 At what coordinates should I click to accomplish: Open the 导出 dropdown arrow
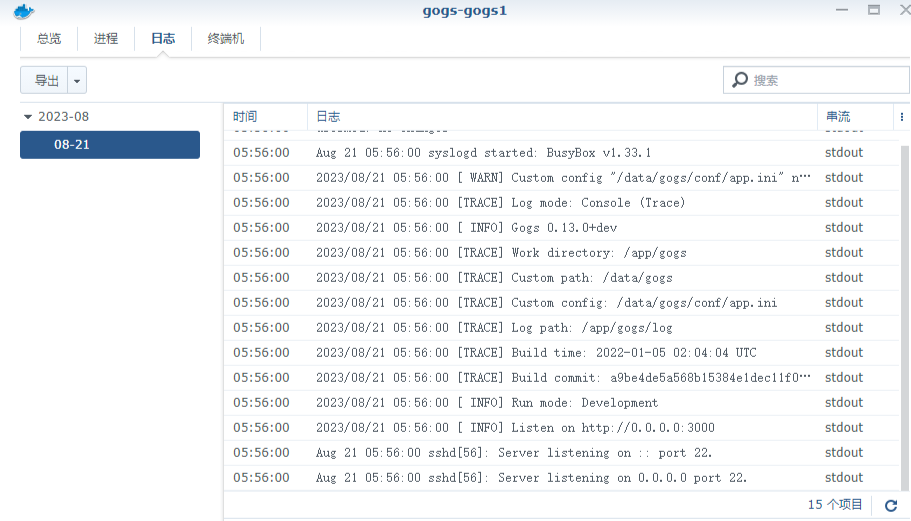[77, 80]
